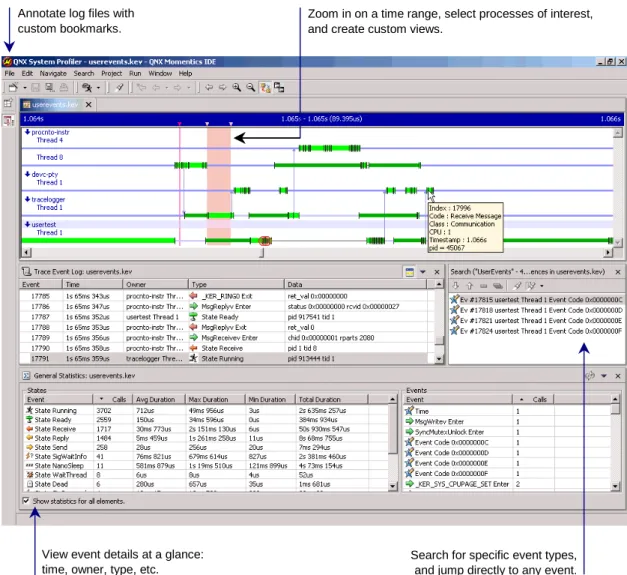Close the userevents.kev editor tab

click(88, 105)
